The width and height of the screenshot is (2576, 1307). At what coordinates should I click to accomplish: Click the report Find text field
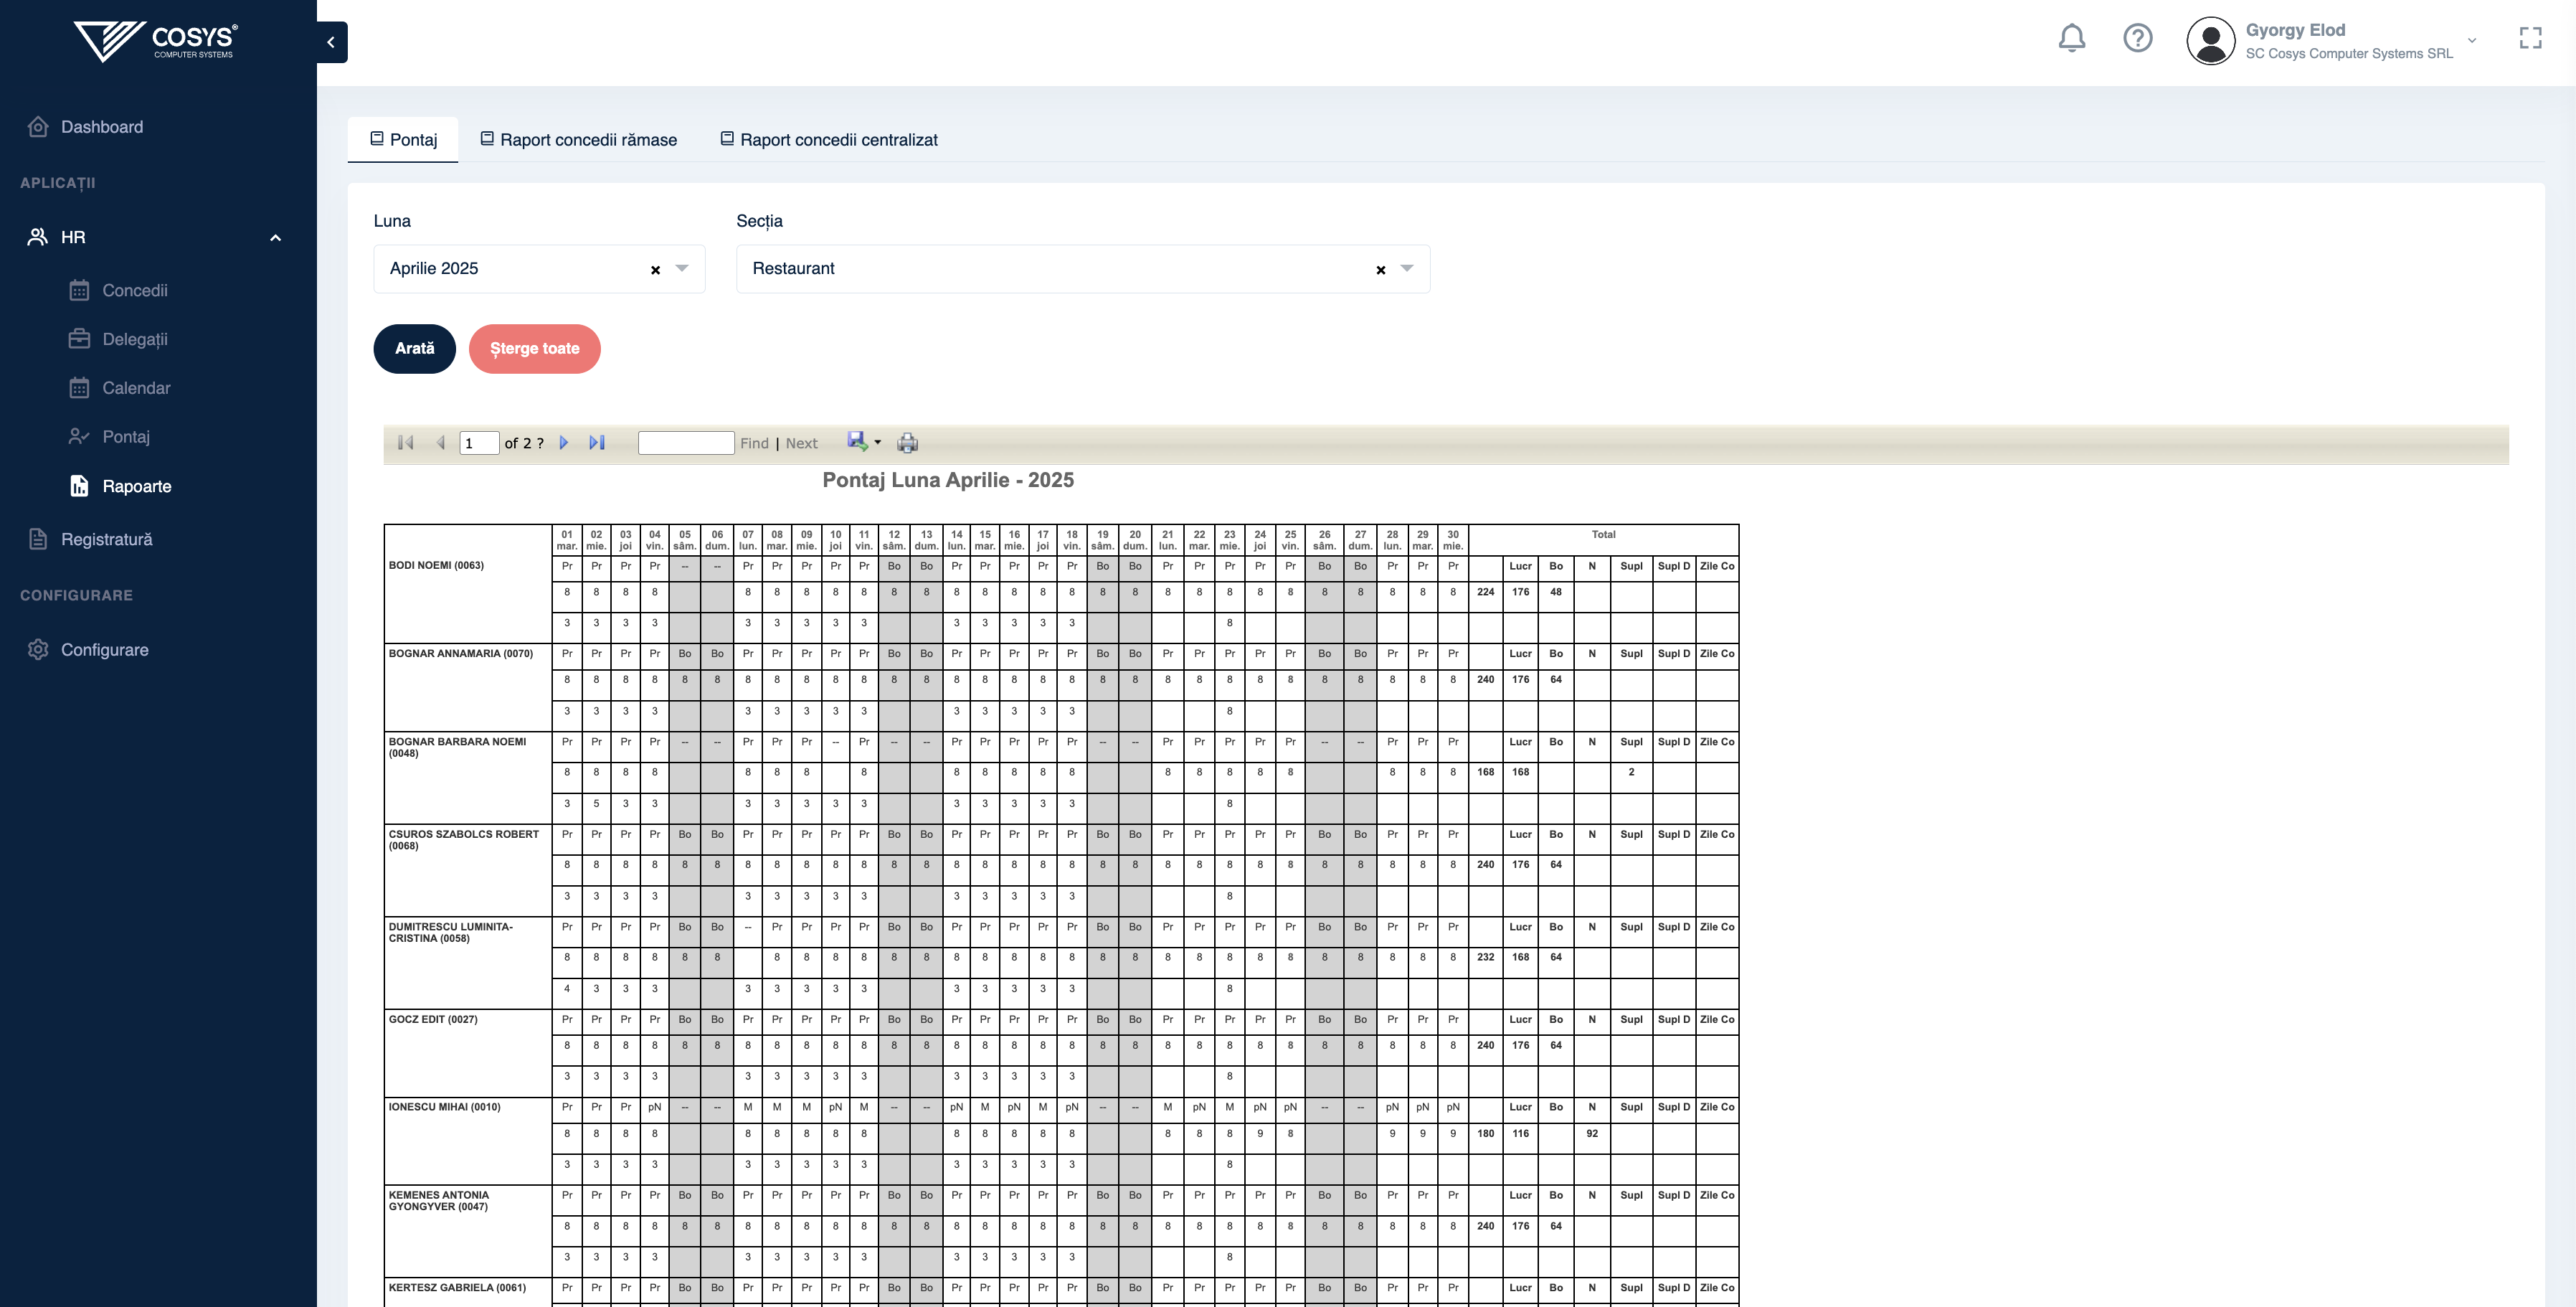tap(686, 443)
